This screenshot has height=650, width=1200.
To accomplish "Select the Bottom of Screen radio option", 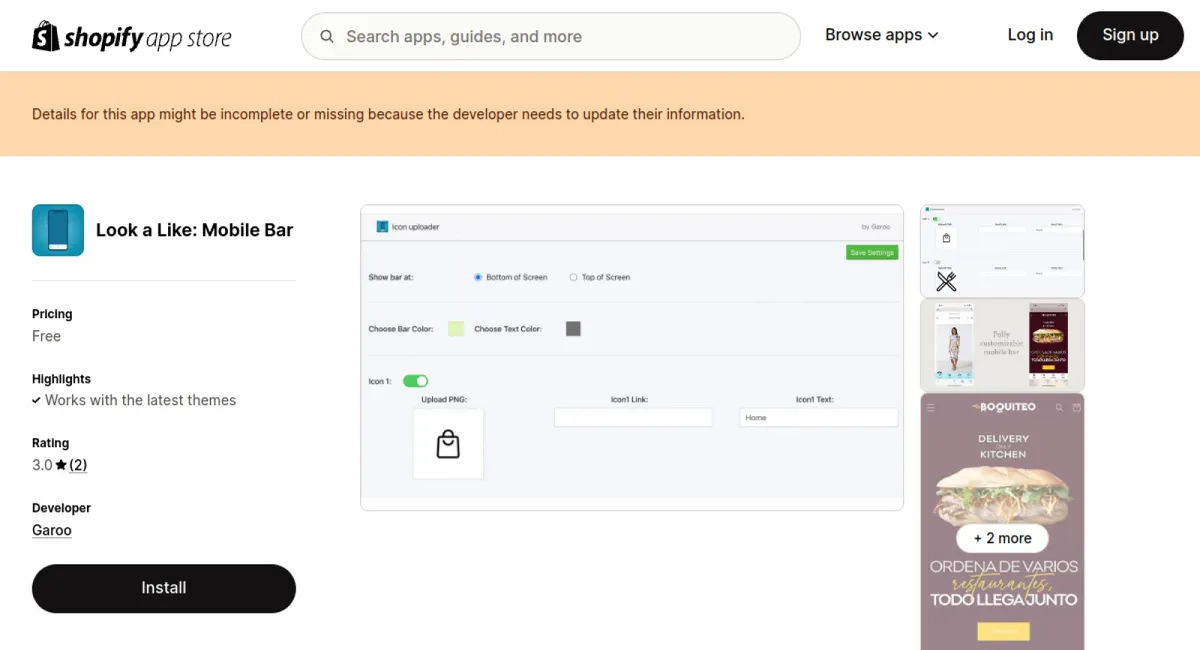I will [x=478, y=277].
